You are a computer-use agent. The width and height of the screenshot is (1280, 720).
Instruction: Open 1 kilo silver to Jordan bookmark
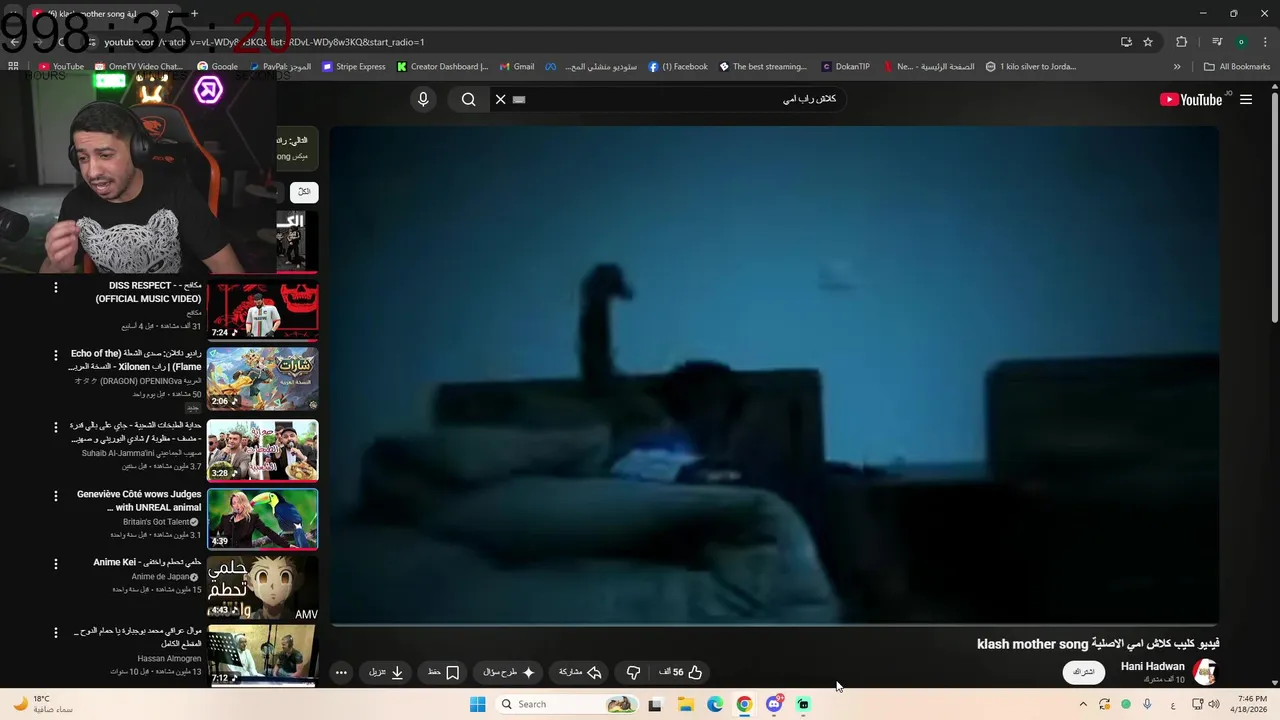1031,67
